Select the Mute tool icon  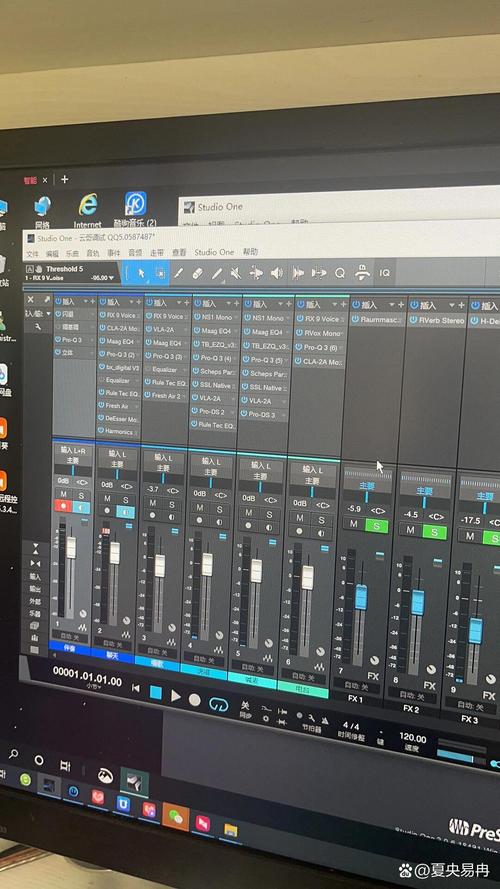pyautogui.click(x=236, y=274)
